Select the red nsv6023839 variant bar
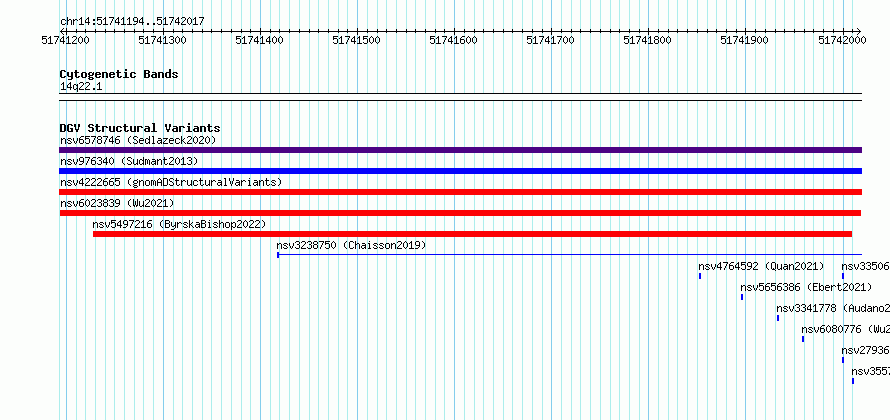 coord(460,213)
